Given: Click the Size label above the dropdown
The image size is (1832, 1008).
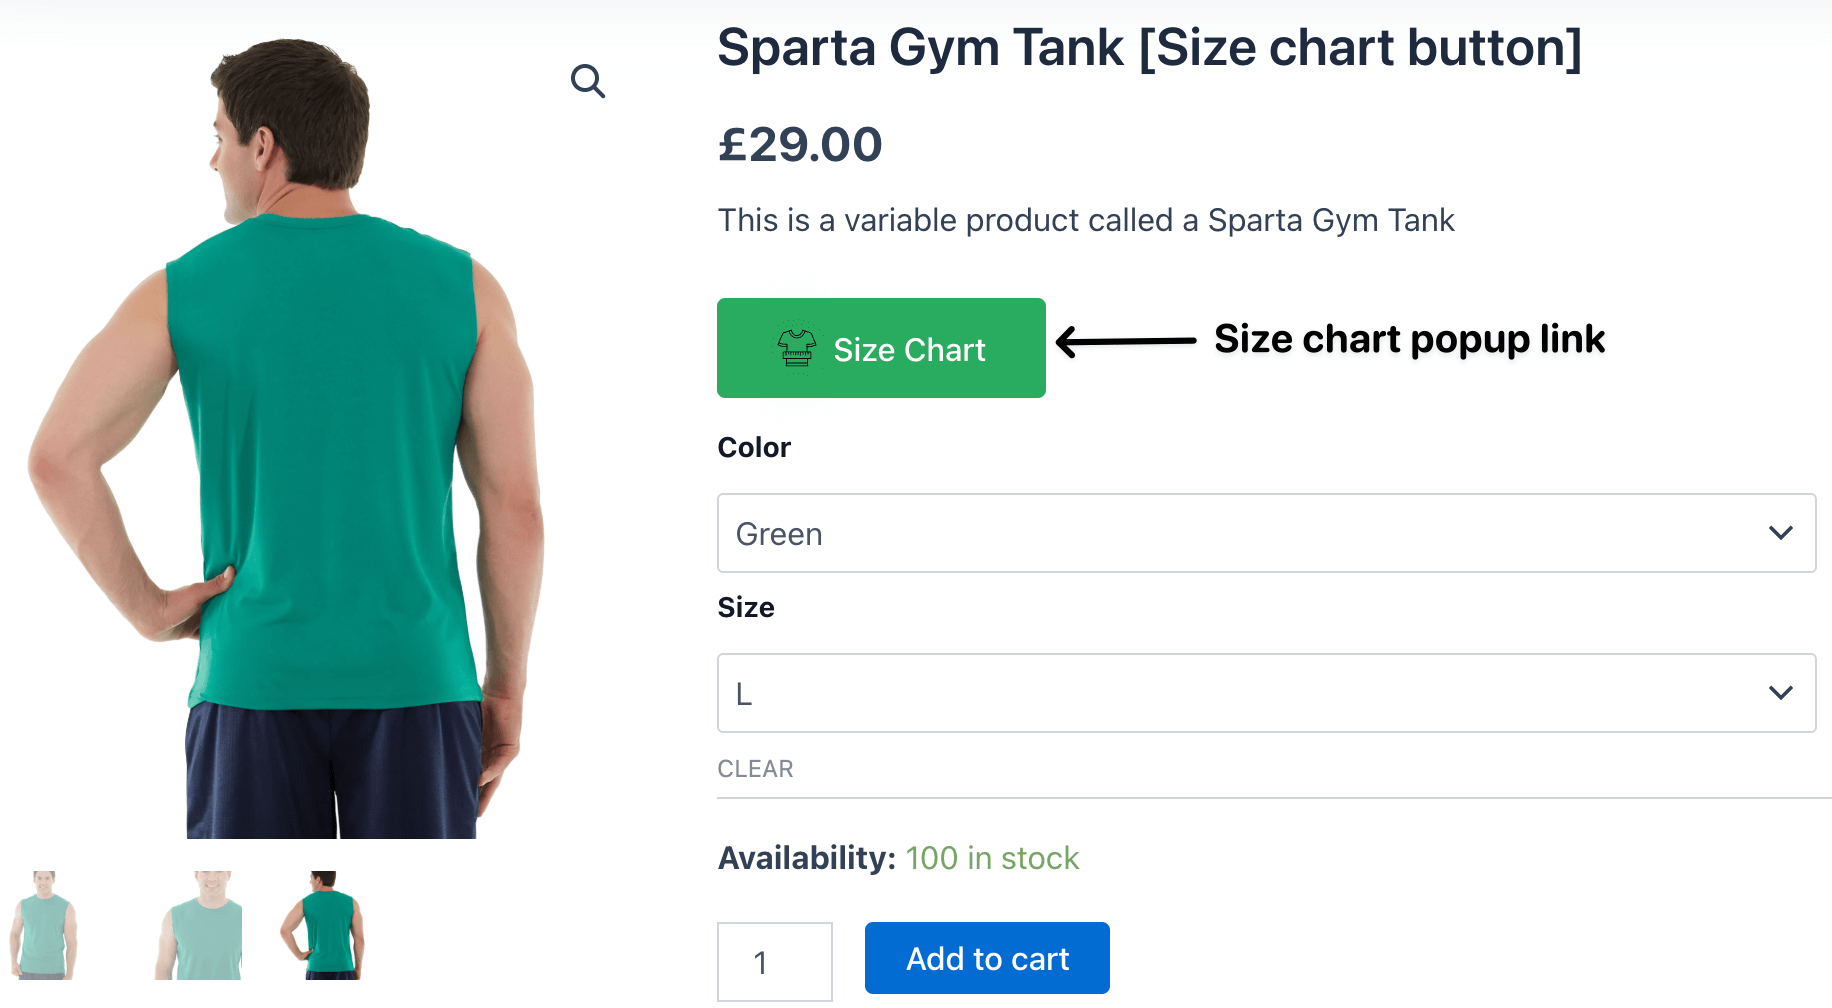Looking at the screenshot, I should [745, 606].
